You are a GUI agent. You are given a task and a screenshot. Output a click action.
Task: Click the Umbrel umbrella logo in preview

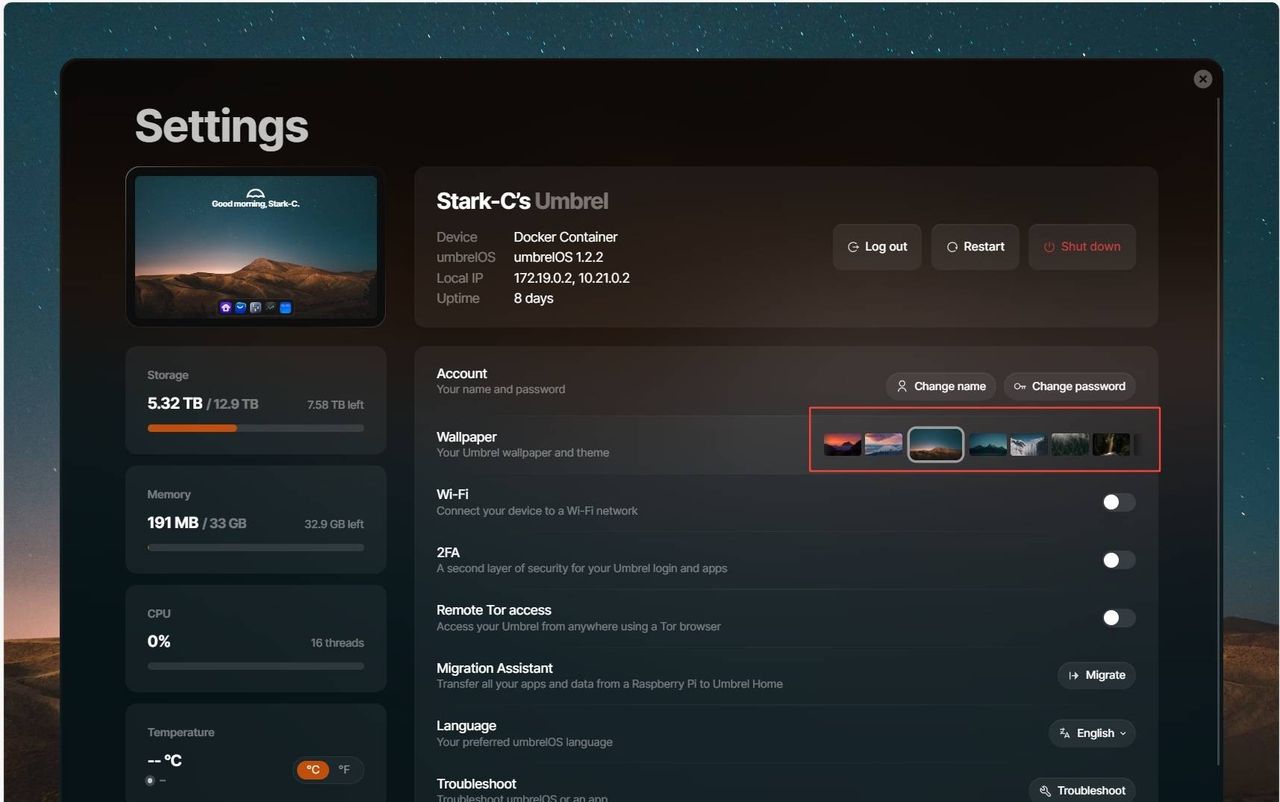point(256,193)
